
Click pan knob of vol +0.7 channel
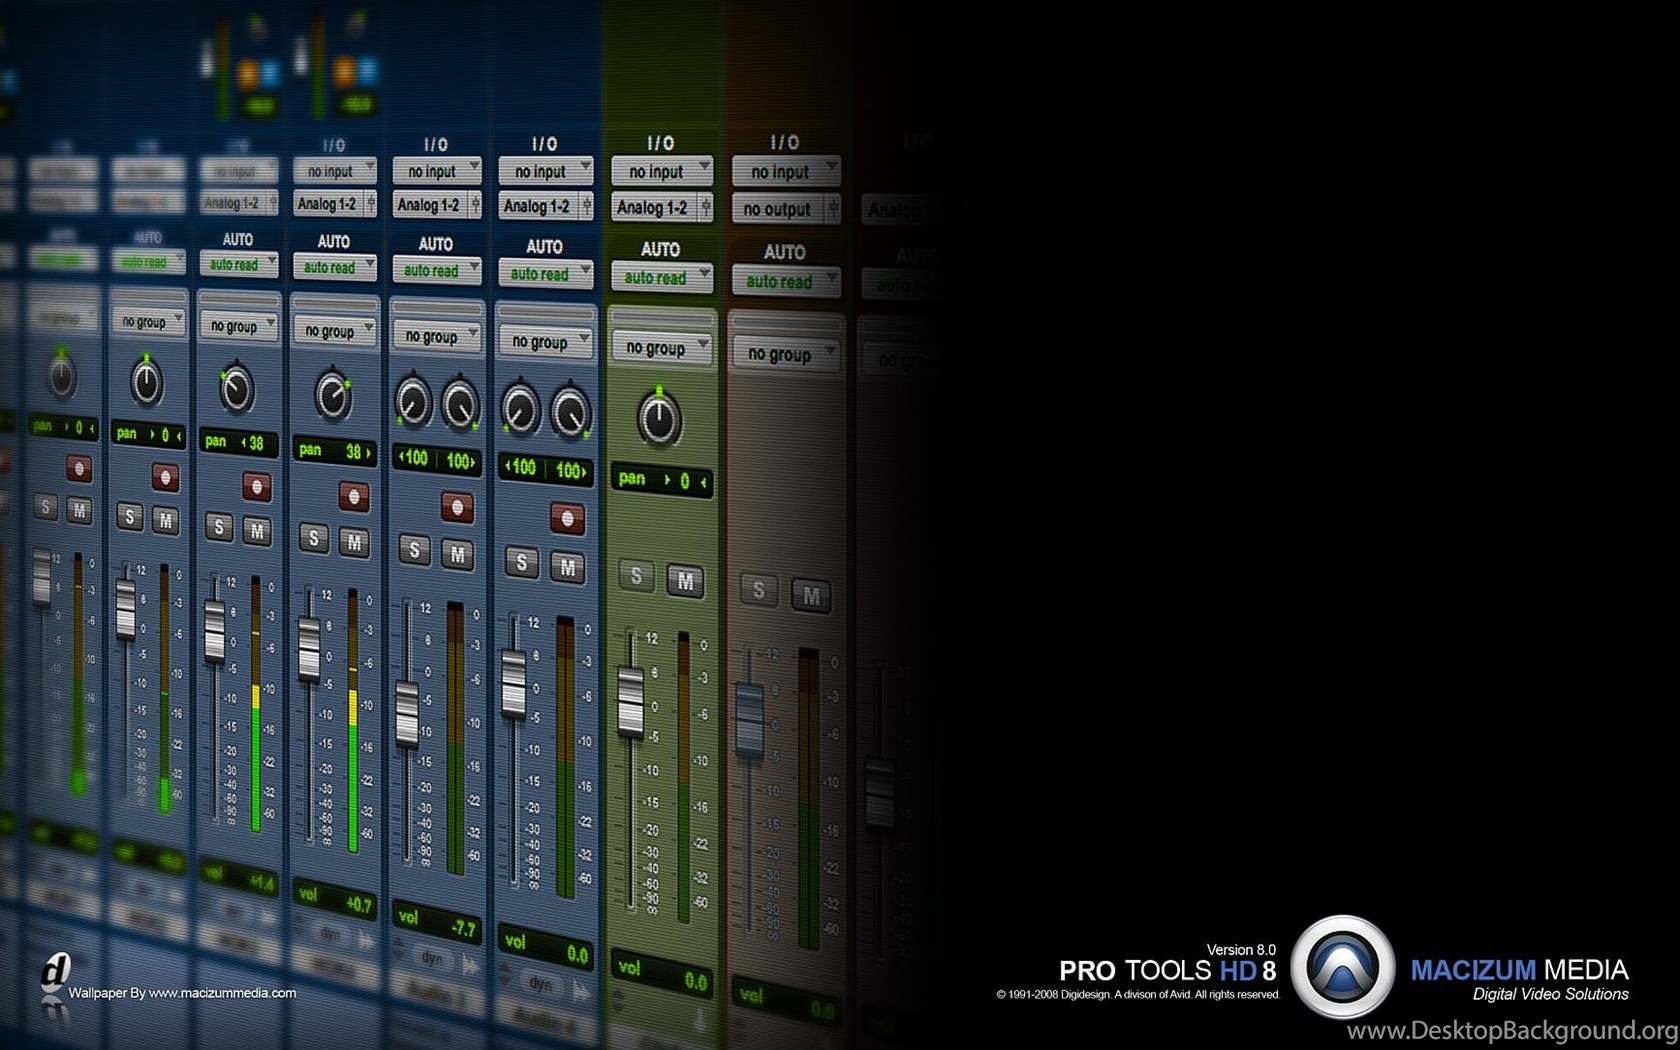(x=333, y=396)
